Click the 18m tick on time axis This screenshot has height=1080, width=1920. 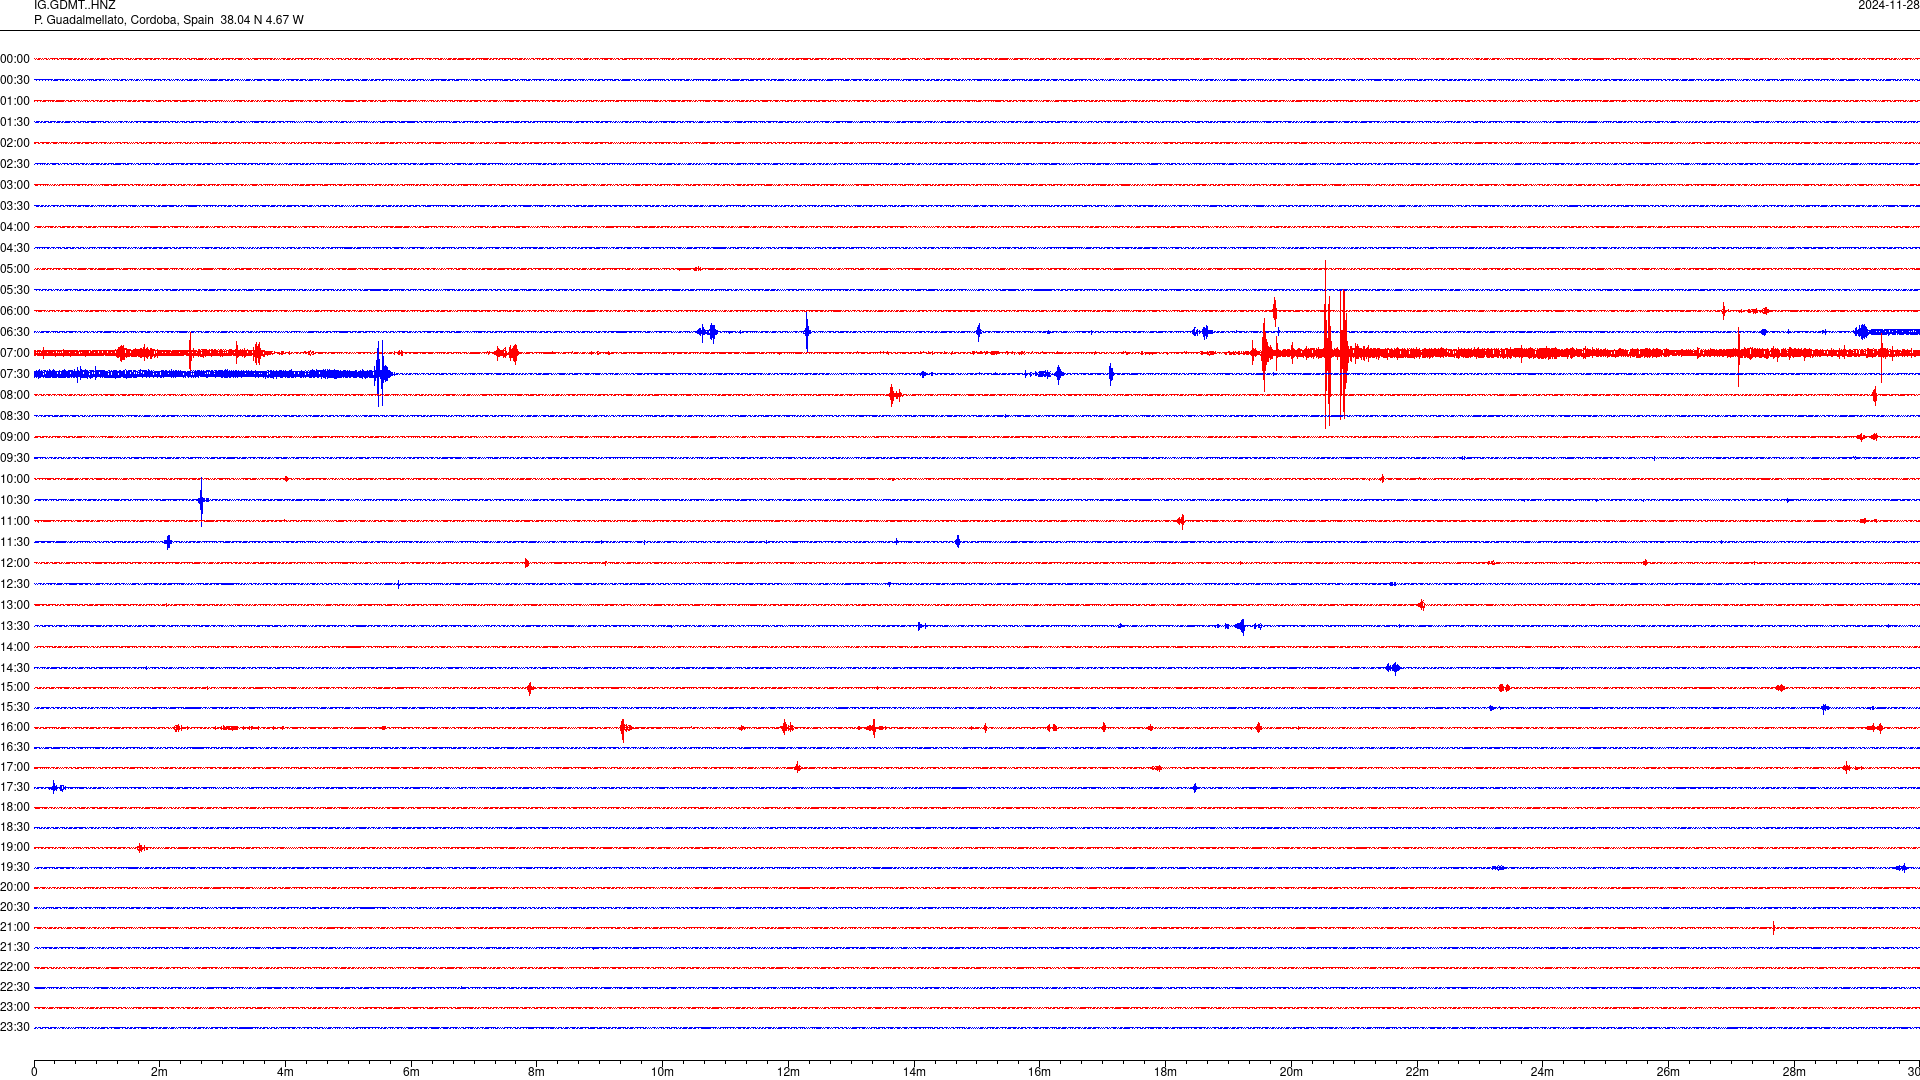[1165, 1072]
